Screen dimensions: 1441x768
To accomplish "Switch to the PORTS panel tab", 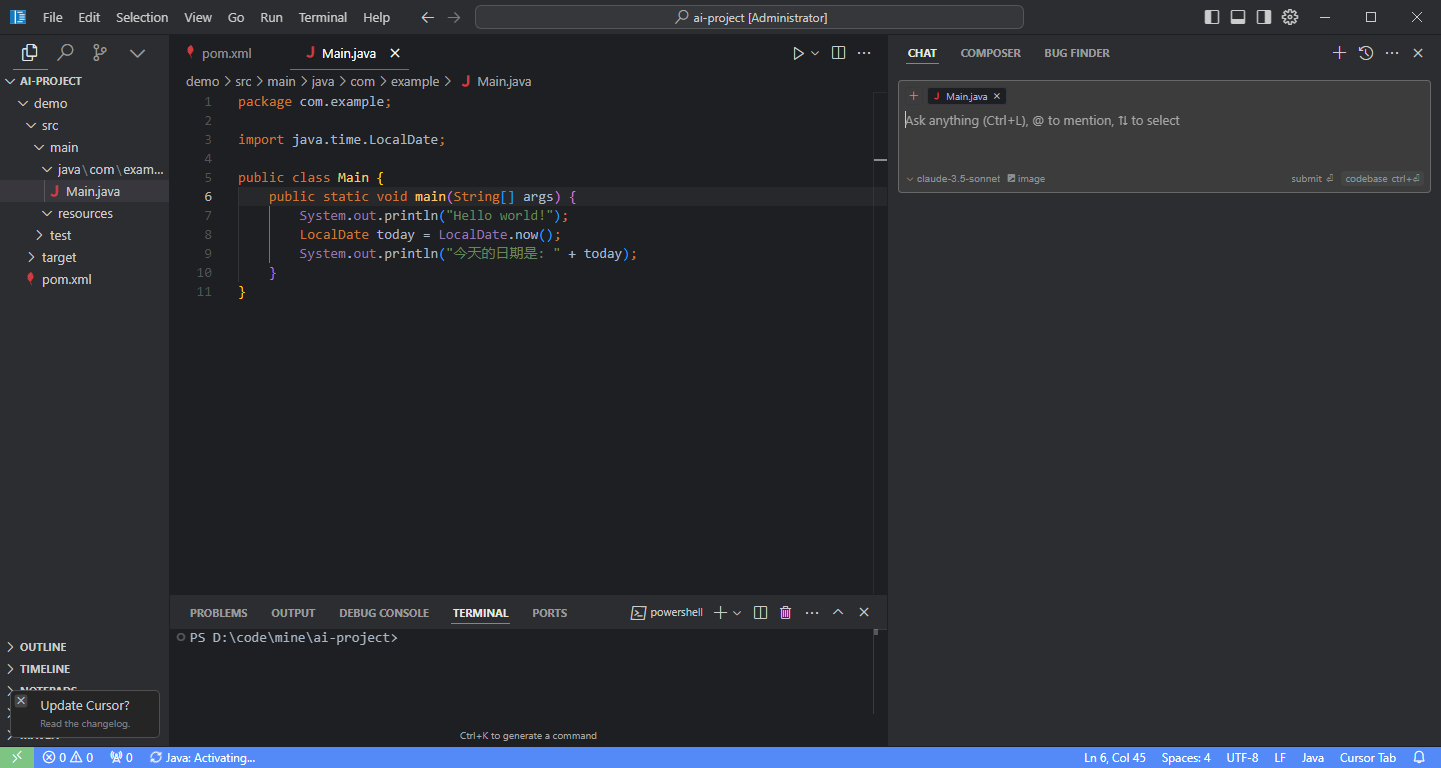I will point(549,613).
